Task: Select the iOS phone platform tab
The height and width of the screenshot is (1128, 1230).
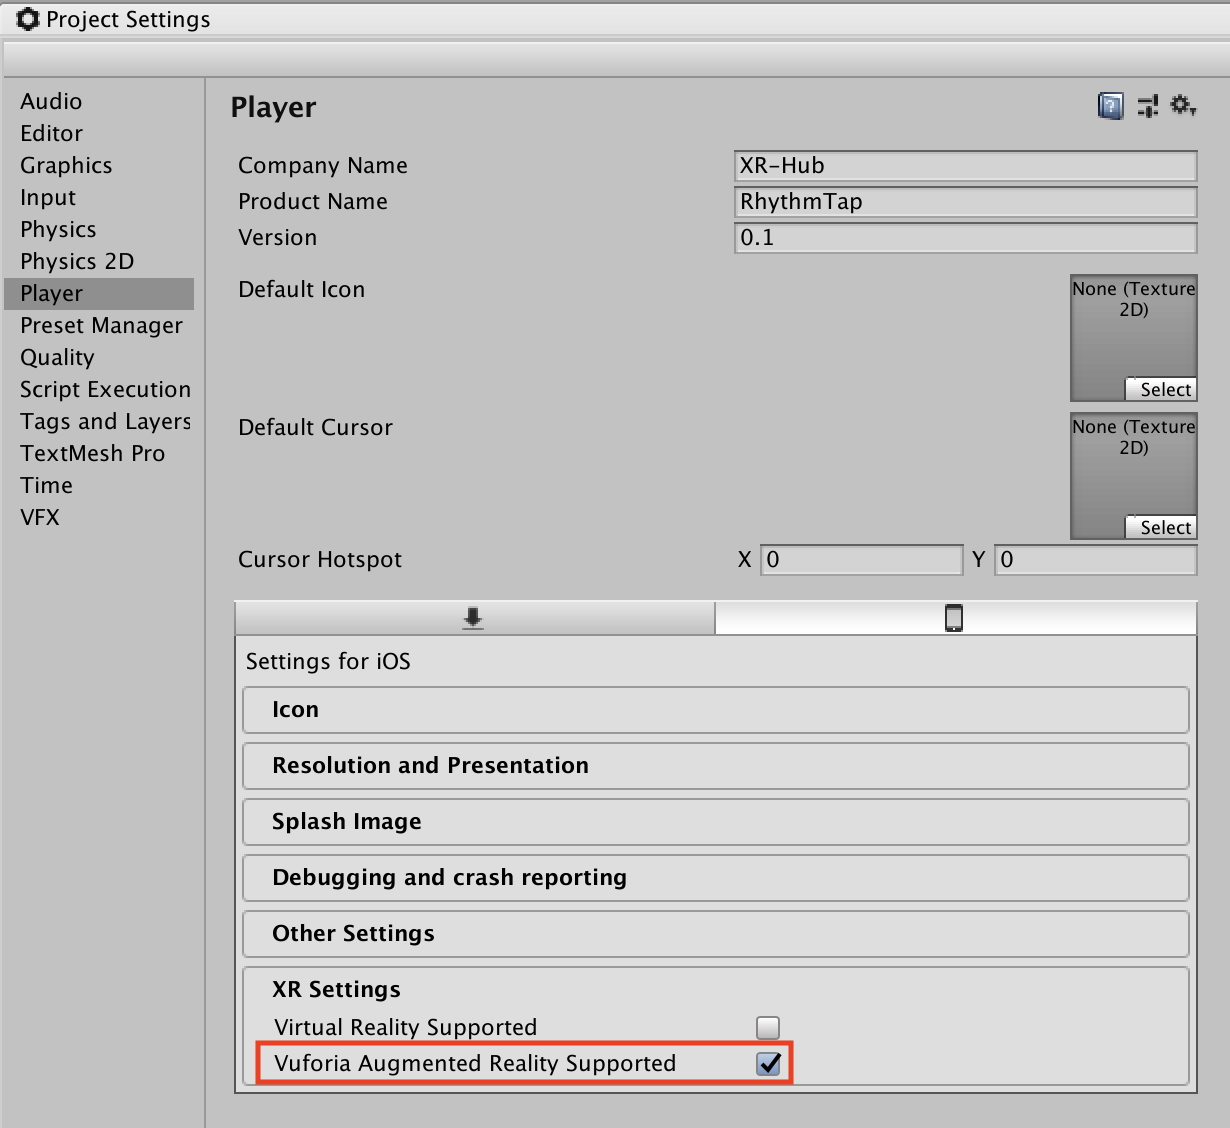Action: (954, 619)
